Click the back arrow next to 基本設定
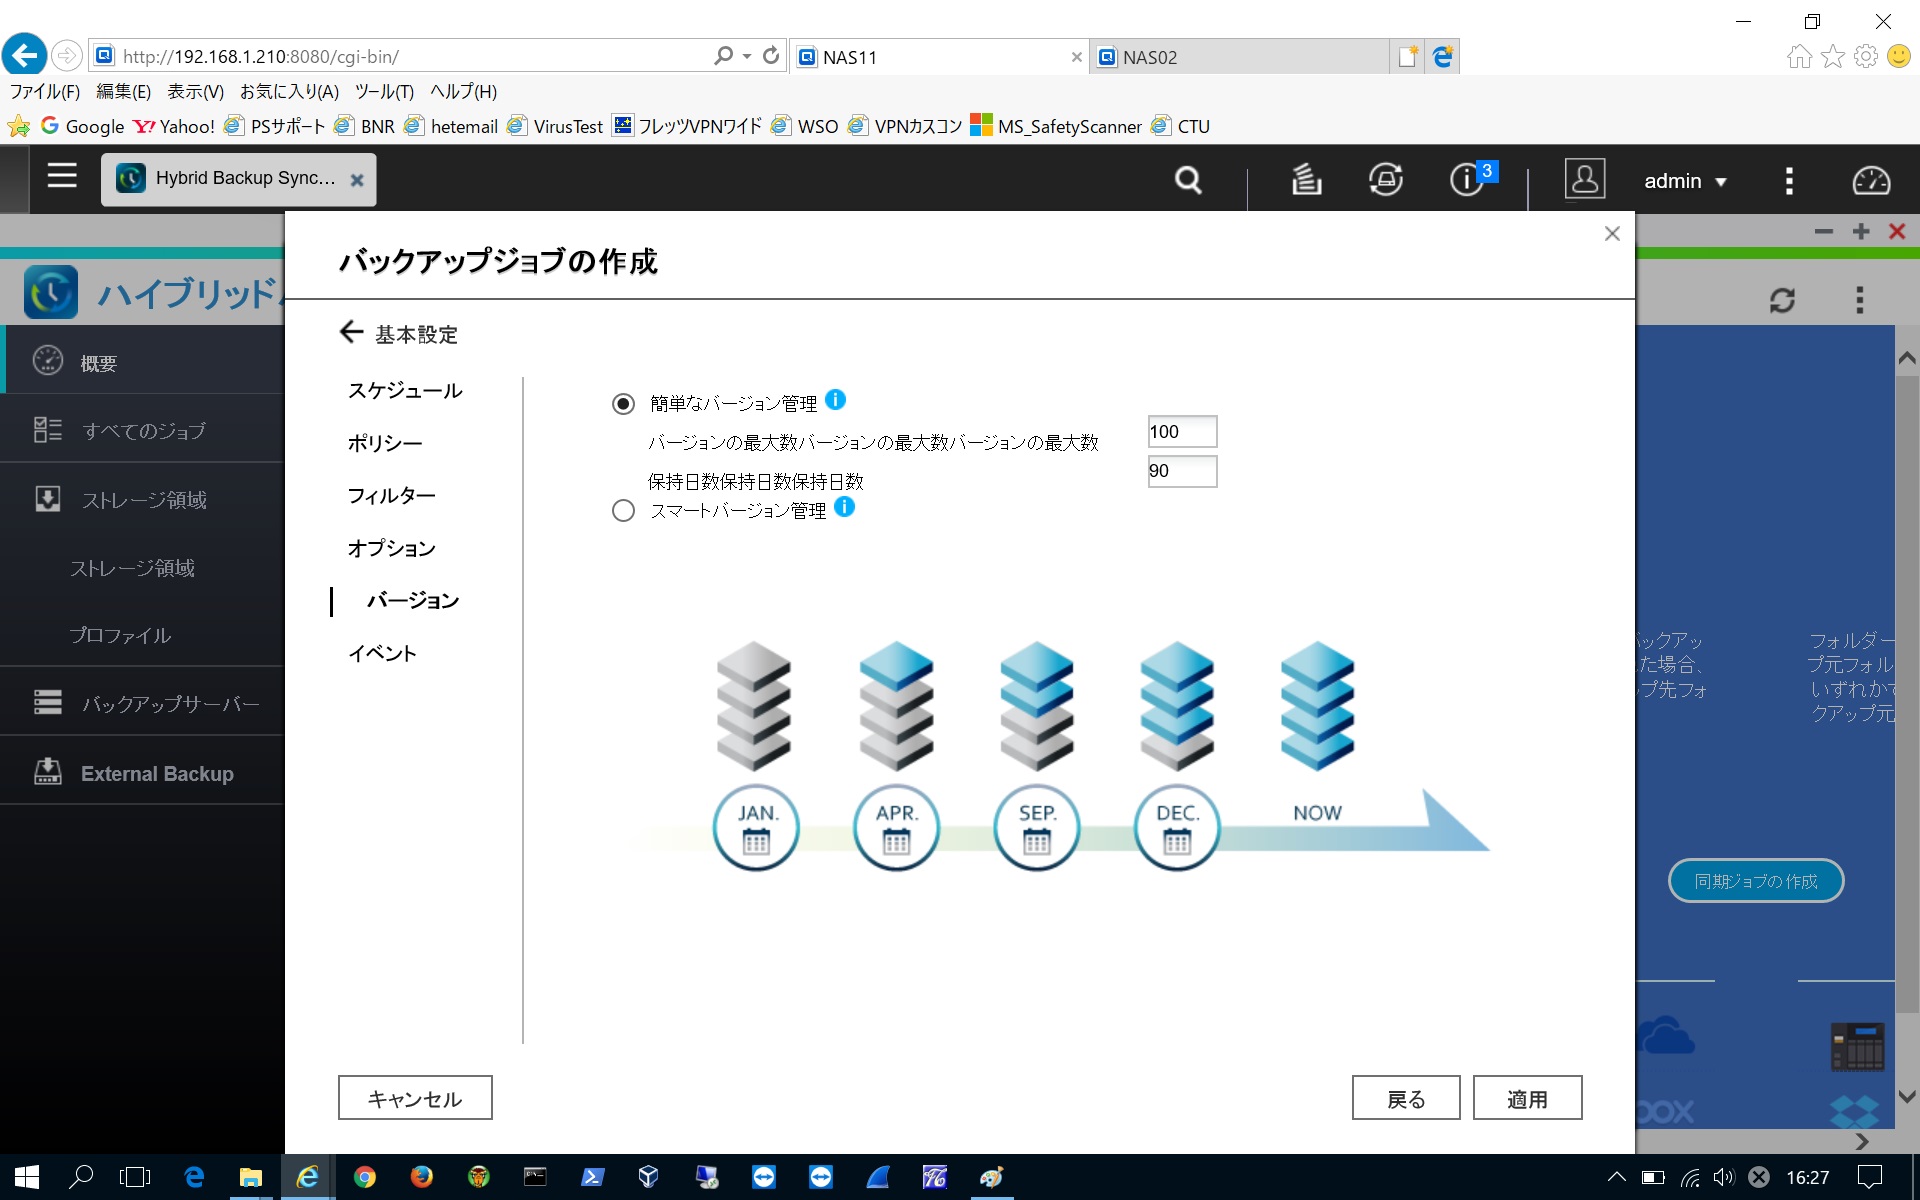 pos(351,332)
